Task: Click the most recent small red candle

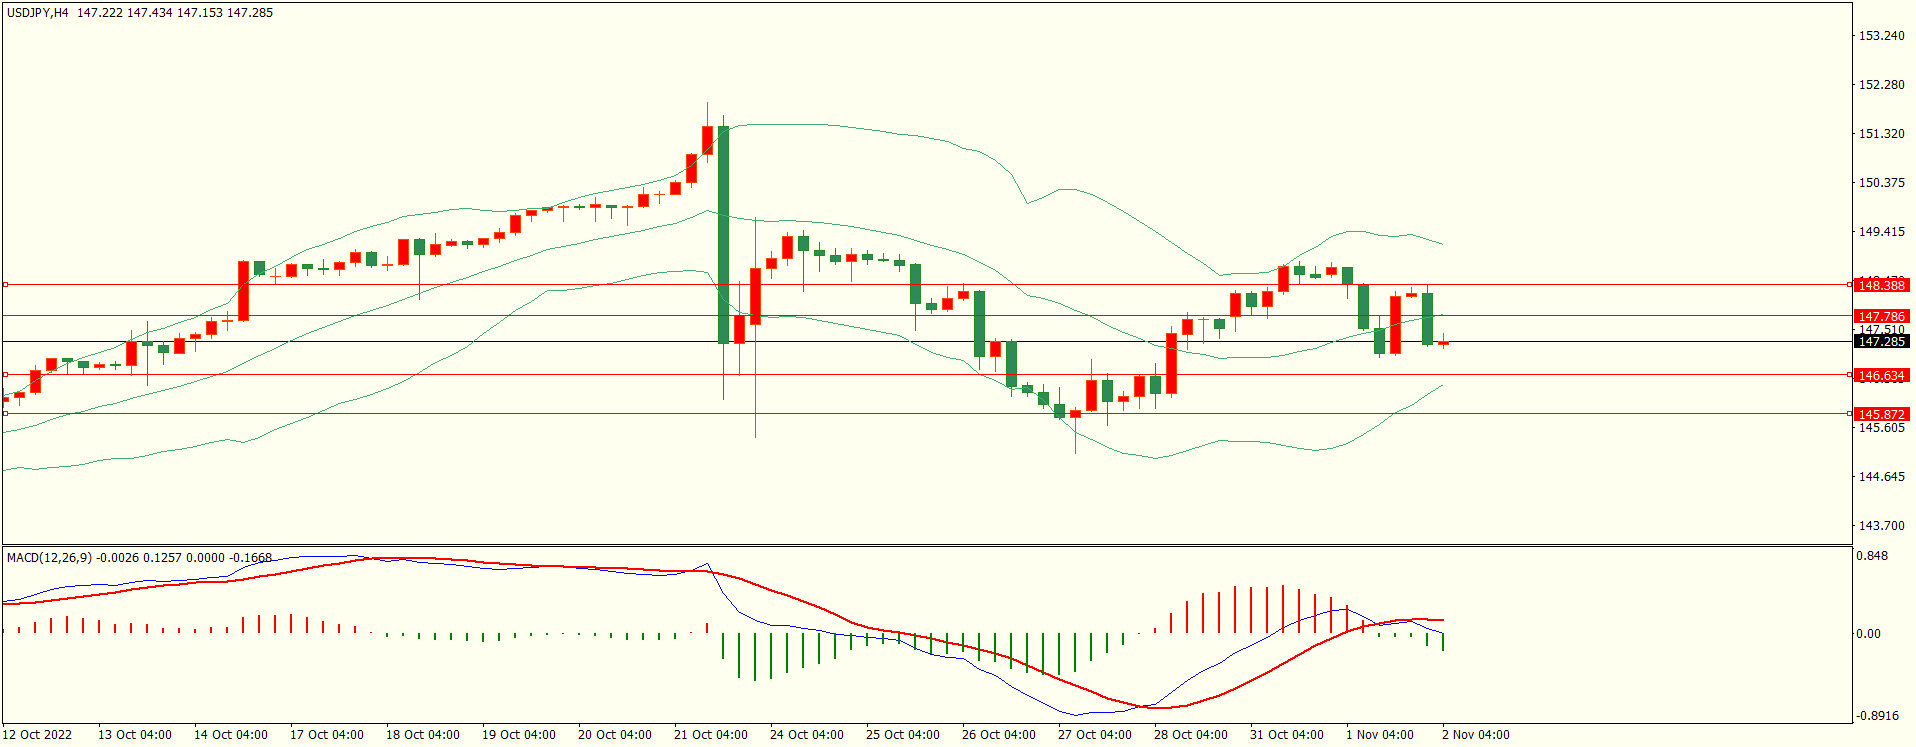Action: click(x=1443, y=343)
